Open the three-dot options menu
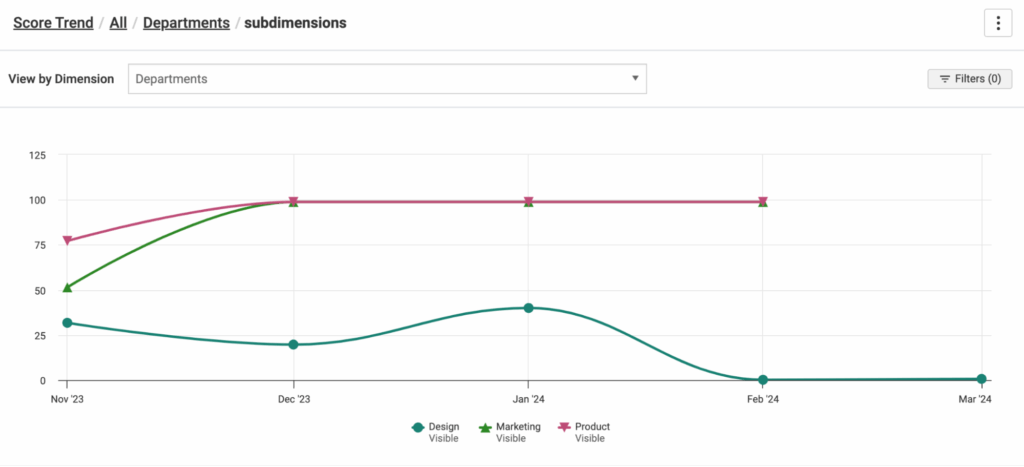The width and height of the screenshot is (1024, 467). tap(998, 23)
